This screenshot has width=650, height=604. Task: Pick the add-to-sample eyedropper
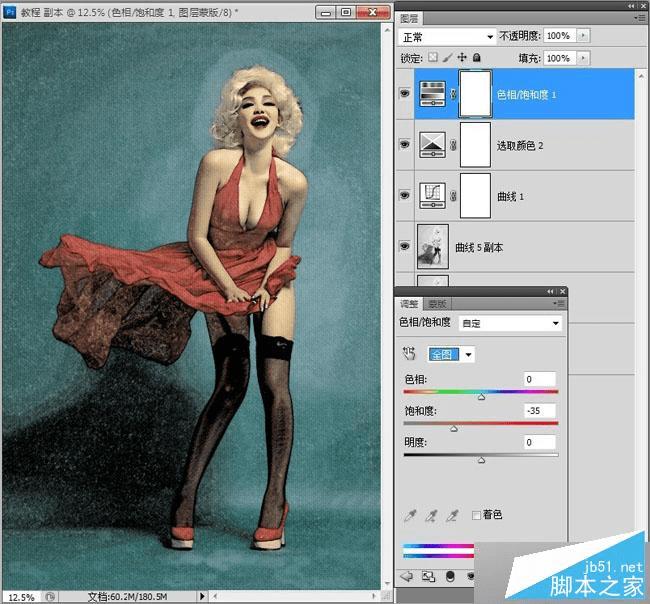point(431,515)
